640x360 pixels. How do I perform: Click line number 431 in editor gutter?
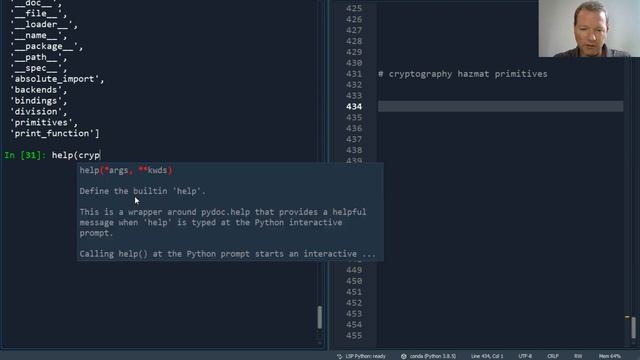click(x=353, y=74)
